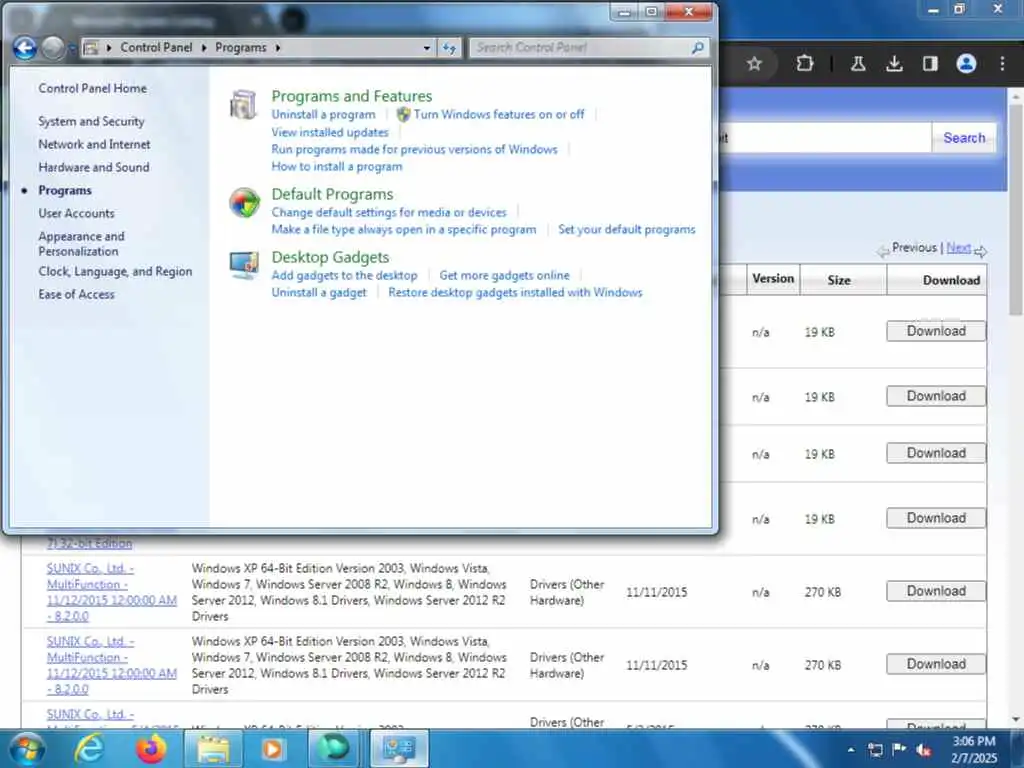Expand the root breadcrumb arrow in address bar
The image size is (1024, 768).
click(x=108, y=48)
